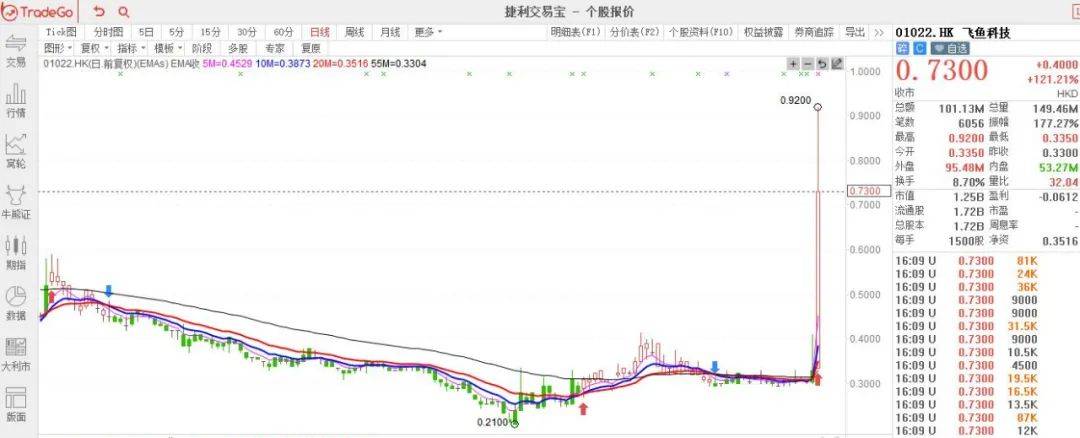Click the large 0.7300 last price
Image resolution: width=1080 pixels, height=438 pixels.
click(x=942, y=71)
